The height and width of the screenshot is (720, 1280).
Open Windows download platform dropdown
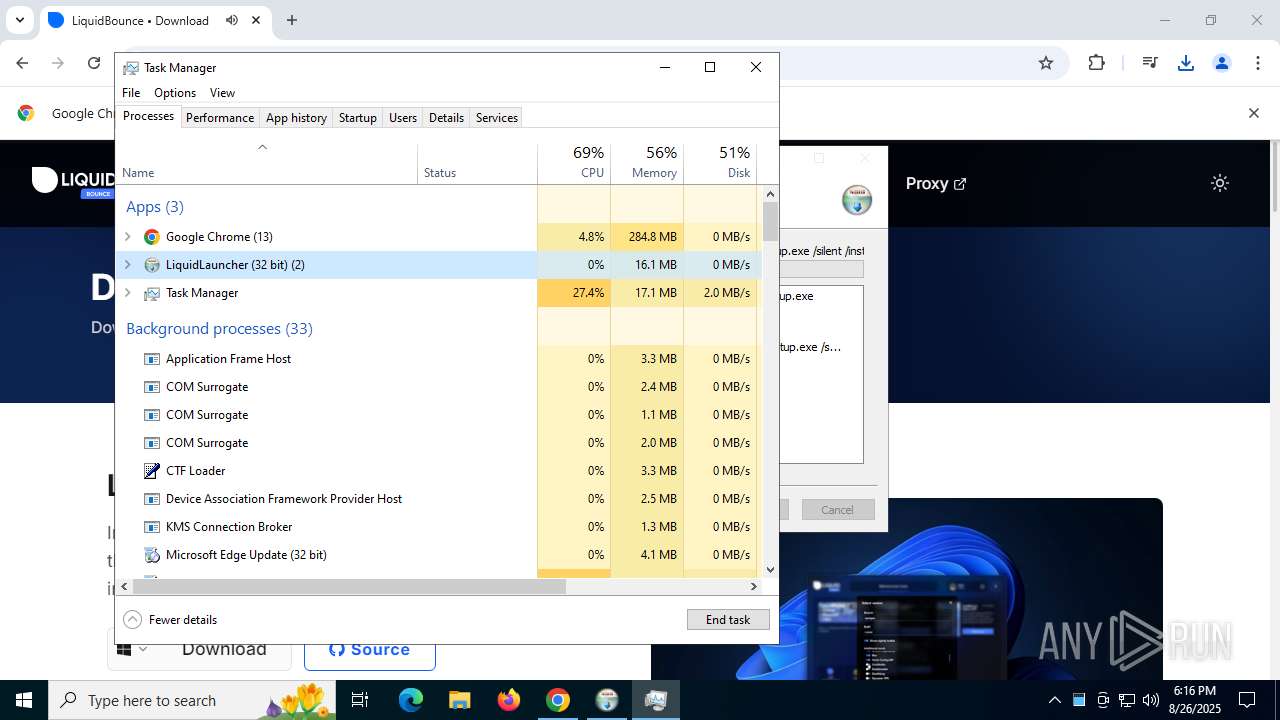(133, 649)
